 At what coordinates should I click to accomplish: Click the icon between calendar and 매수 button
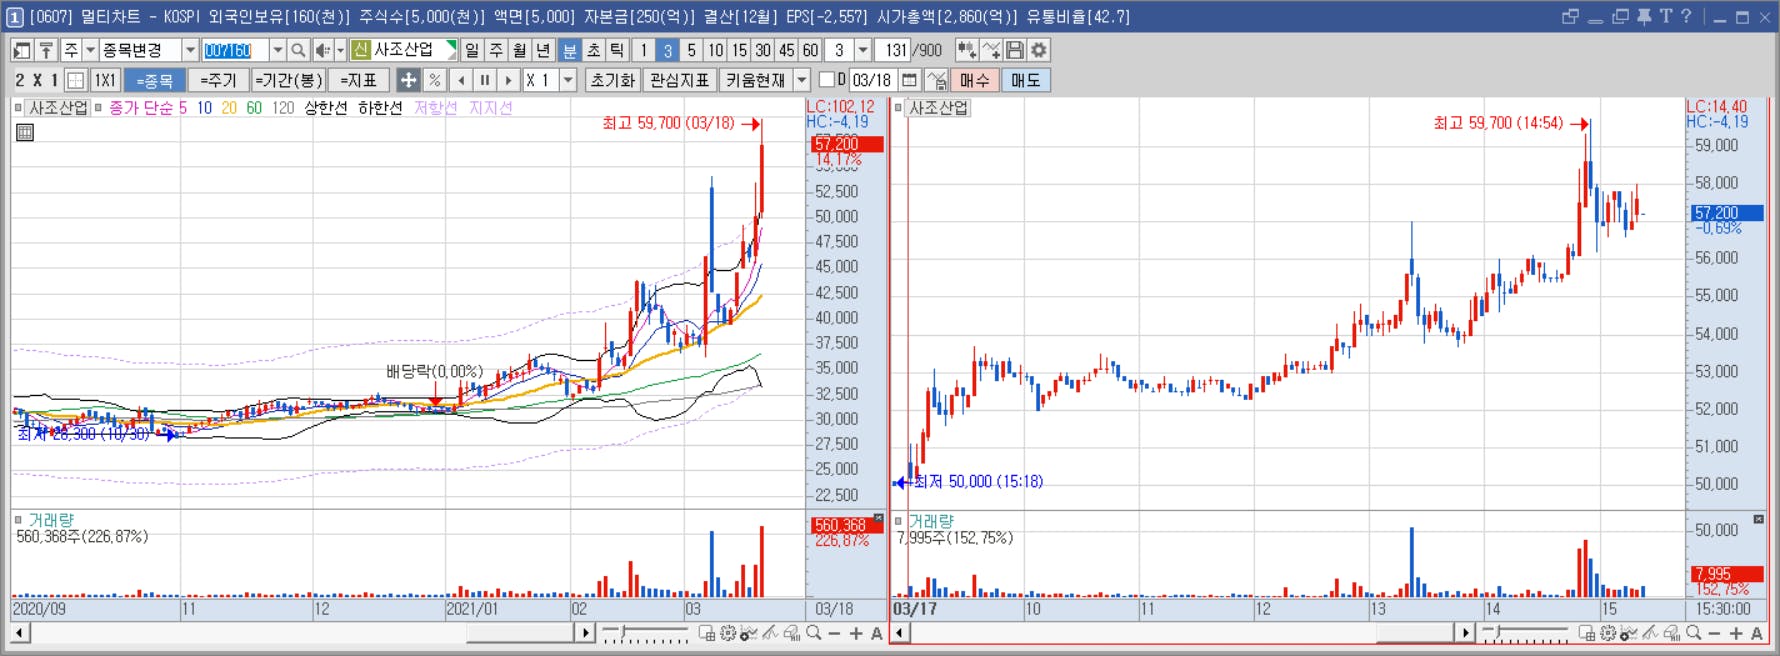(936, 80)
